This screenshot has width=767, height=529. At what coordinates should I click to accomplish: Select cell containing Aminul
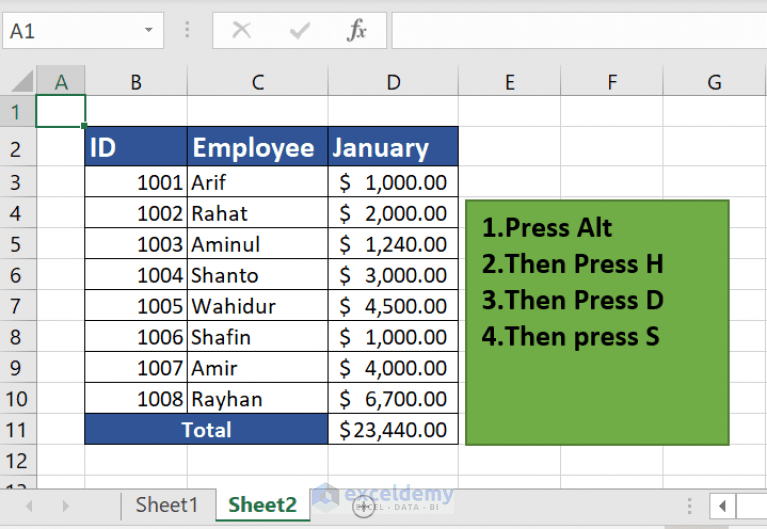point(258,244)
